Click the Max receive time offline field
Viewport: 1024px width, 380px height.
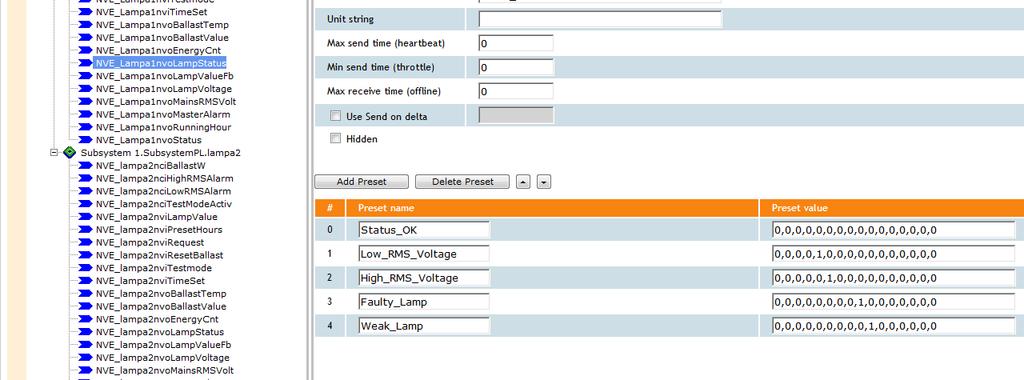click(x=516, y=91)
